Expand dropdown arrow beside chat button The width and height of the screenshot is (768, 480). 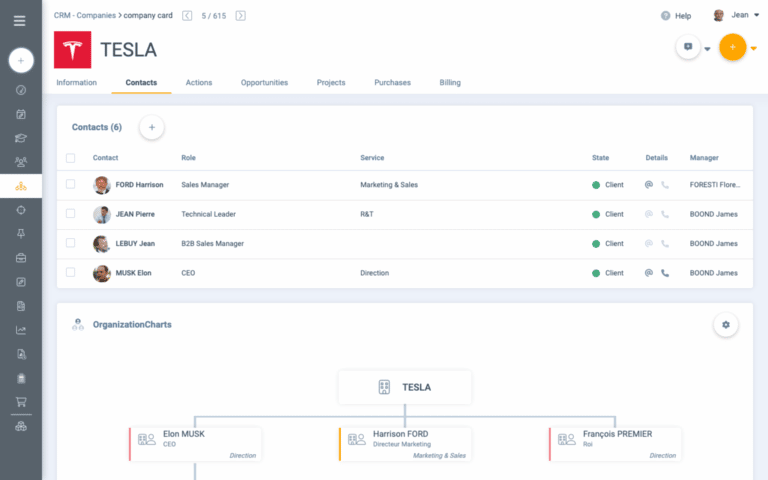707,49
